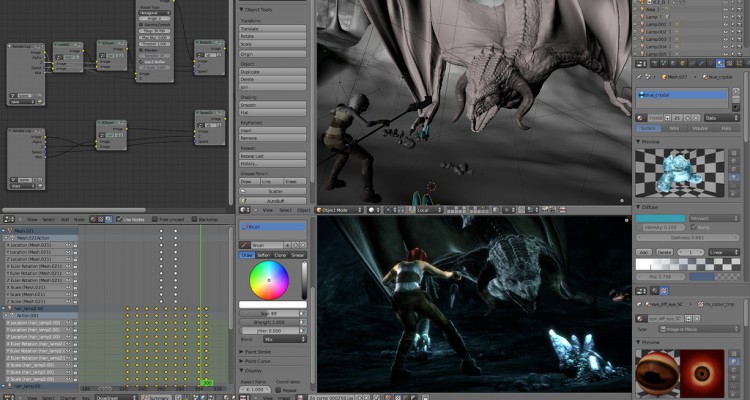
Task: Enable the Backdrop checkbox
Action: click(x=193, y=219)
